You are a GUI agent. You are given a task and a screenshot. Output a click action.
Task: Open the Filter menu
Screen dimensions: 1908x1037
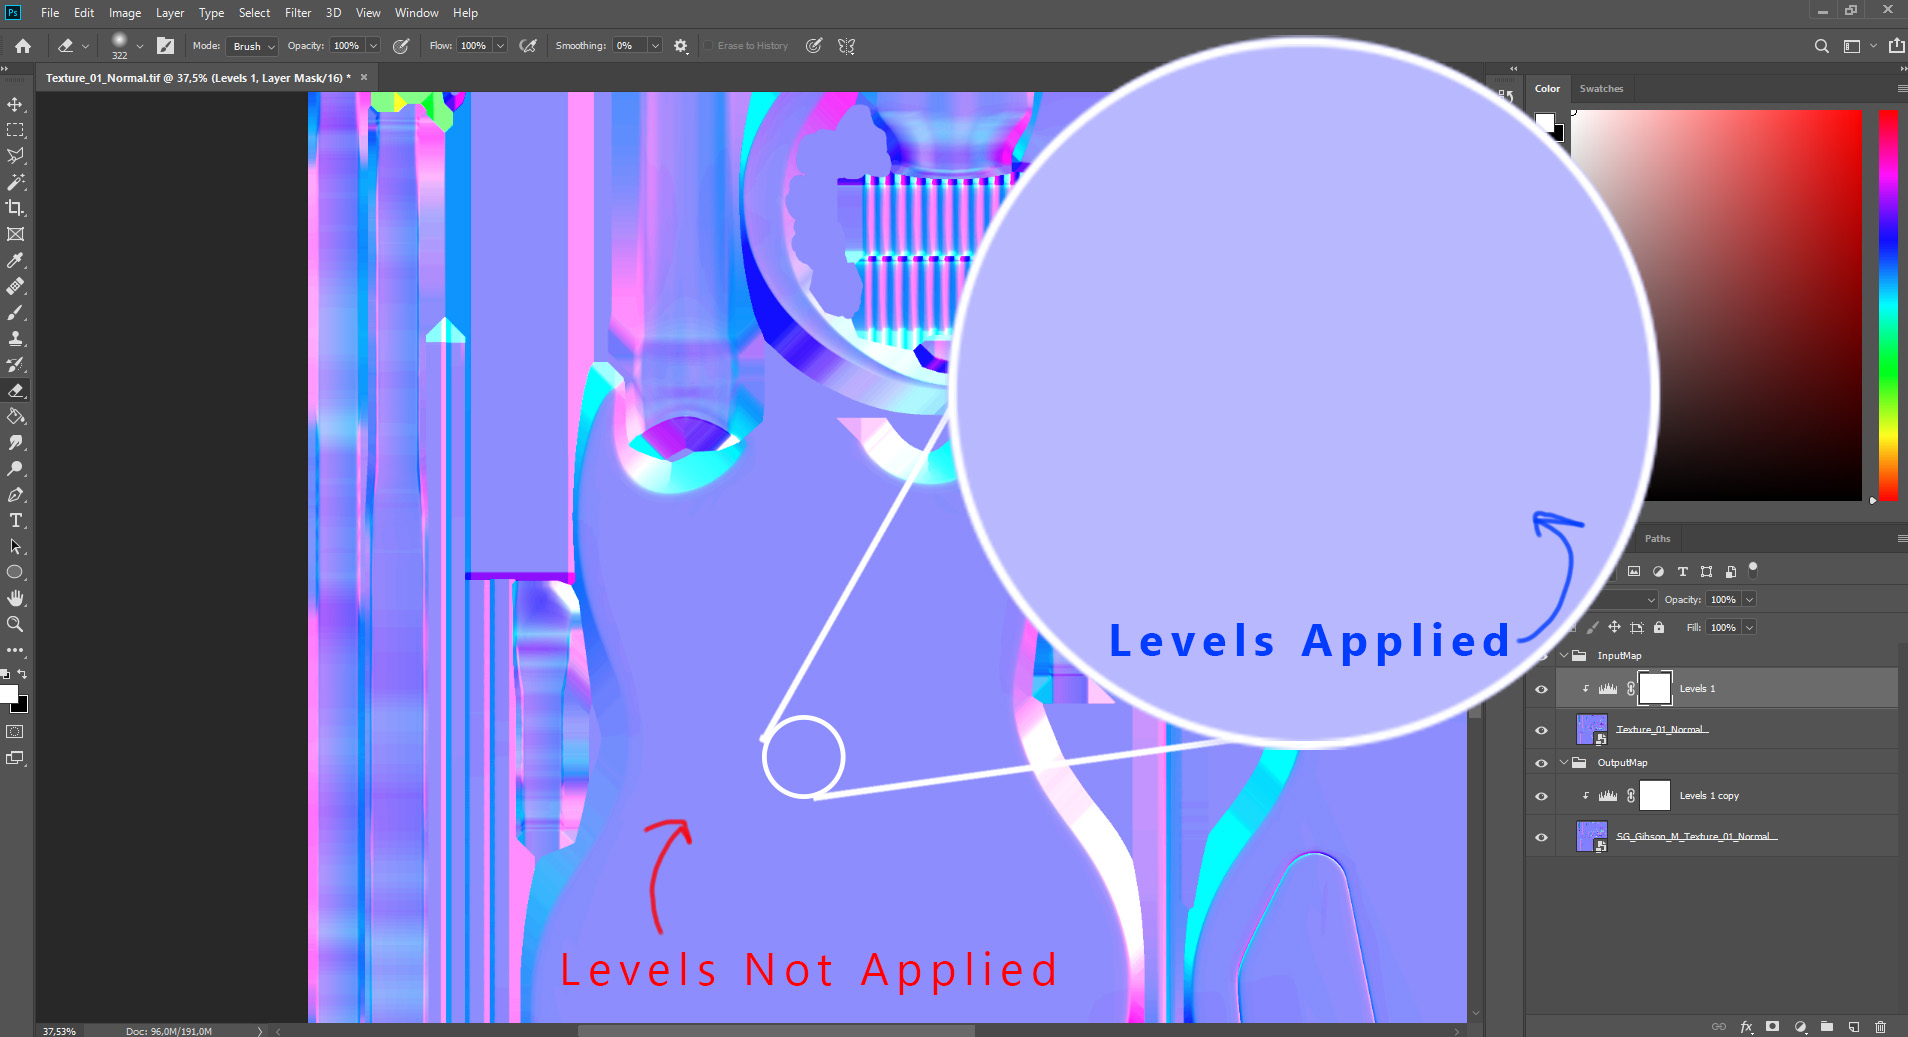298,13
